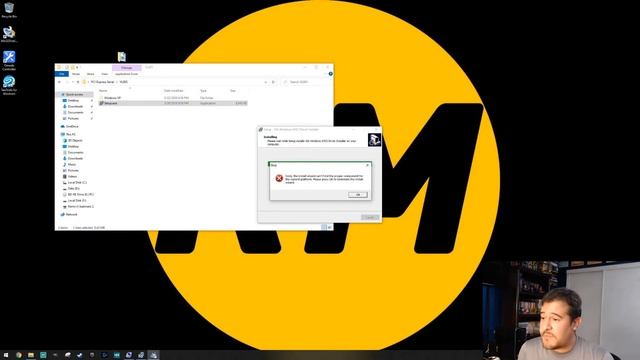Sort files by Date modified column

[x=173, y=91]
